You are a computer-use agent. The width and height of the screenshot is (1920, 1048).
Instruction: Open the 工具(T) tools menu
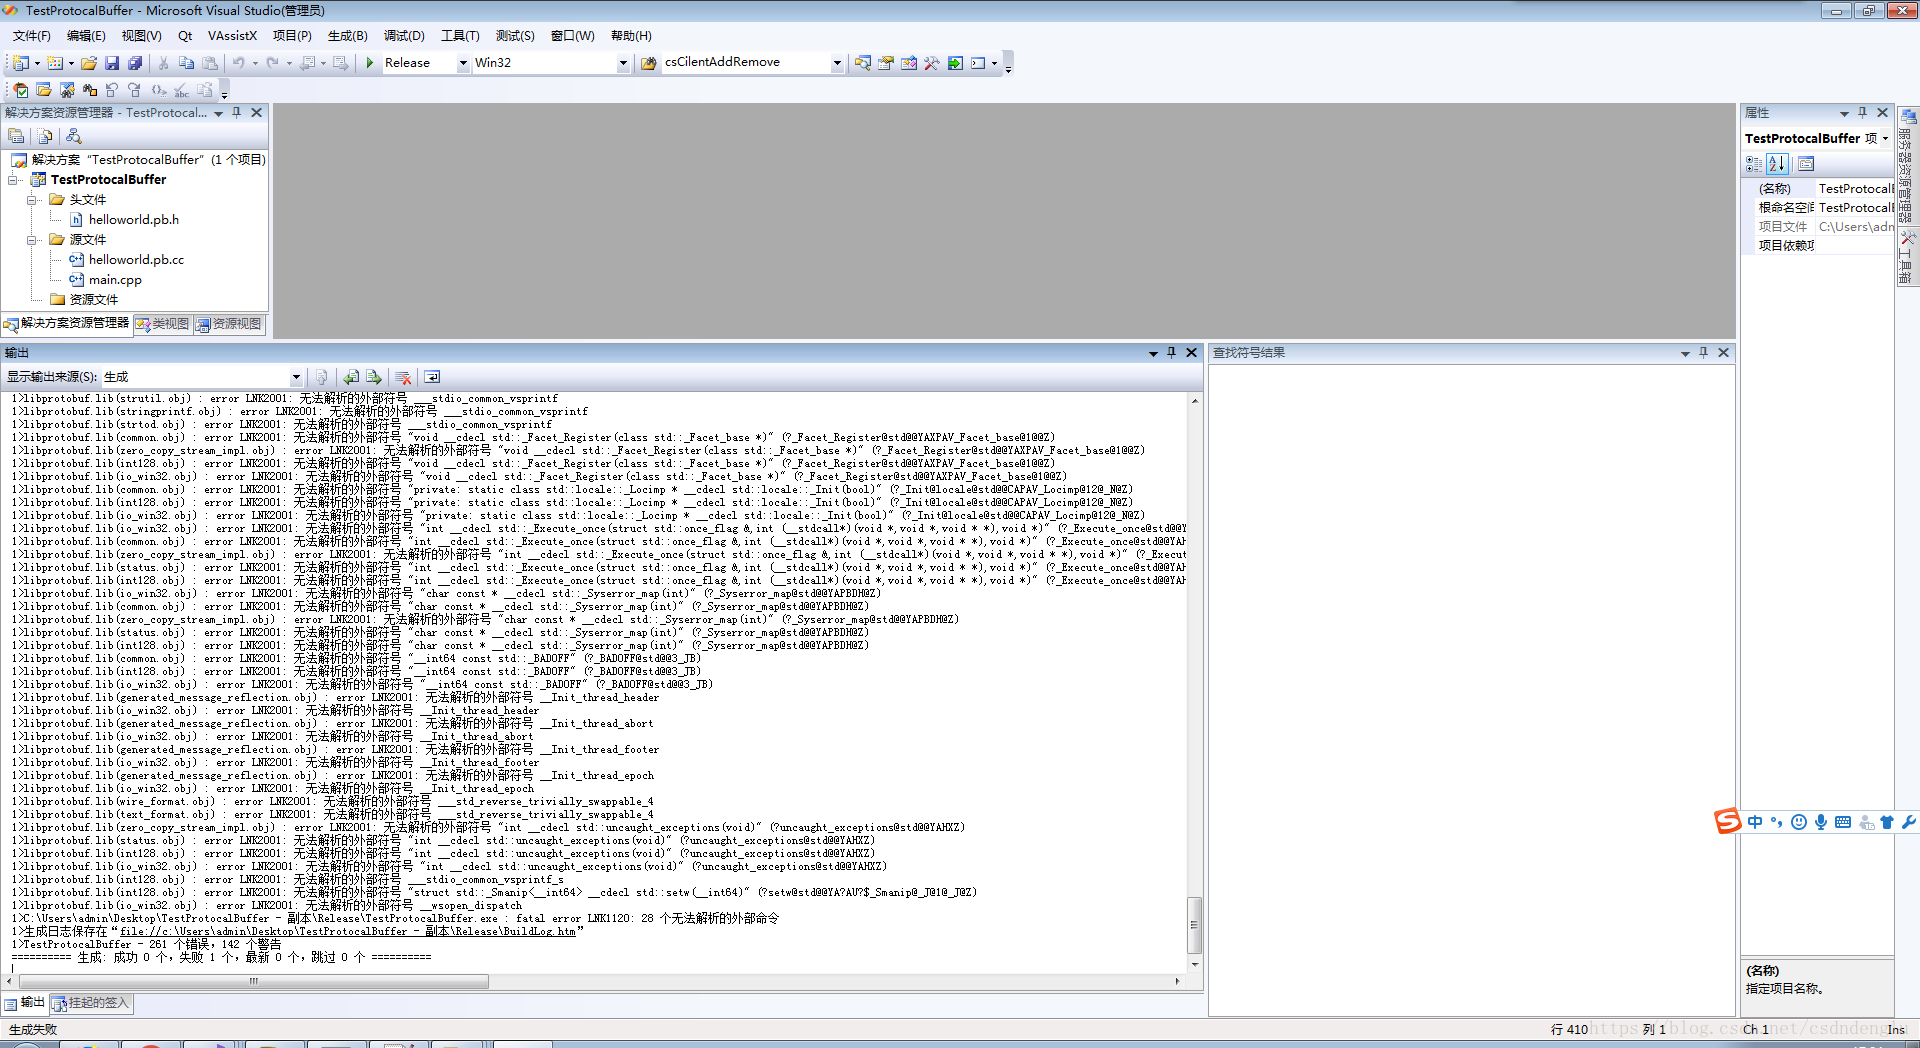(x=460, y=36)
